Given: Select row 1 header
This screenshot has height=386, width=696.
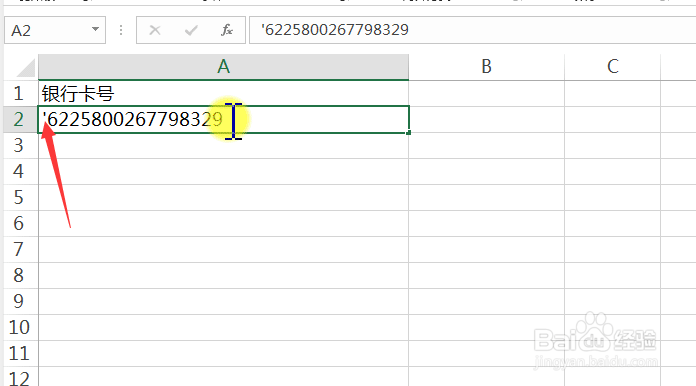Looking at the screenshot, I should coord(20,94).
